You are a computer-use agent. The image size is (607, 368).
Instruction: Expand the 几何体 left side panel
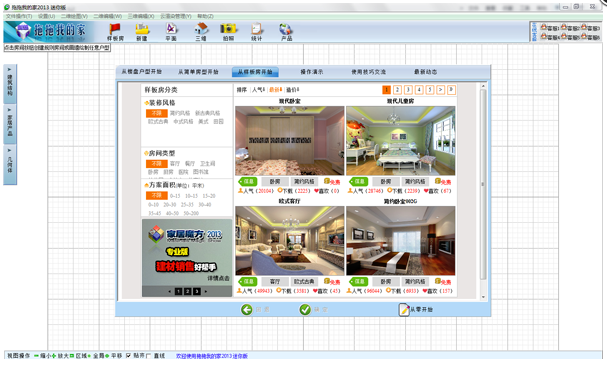click(10, 164)
